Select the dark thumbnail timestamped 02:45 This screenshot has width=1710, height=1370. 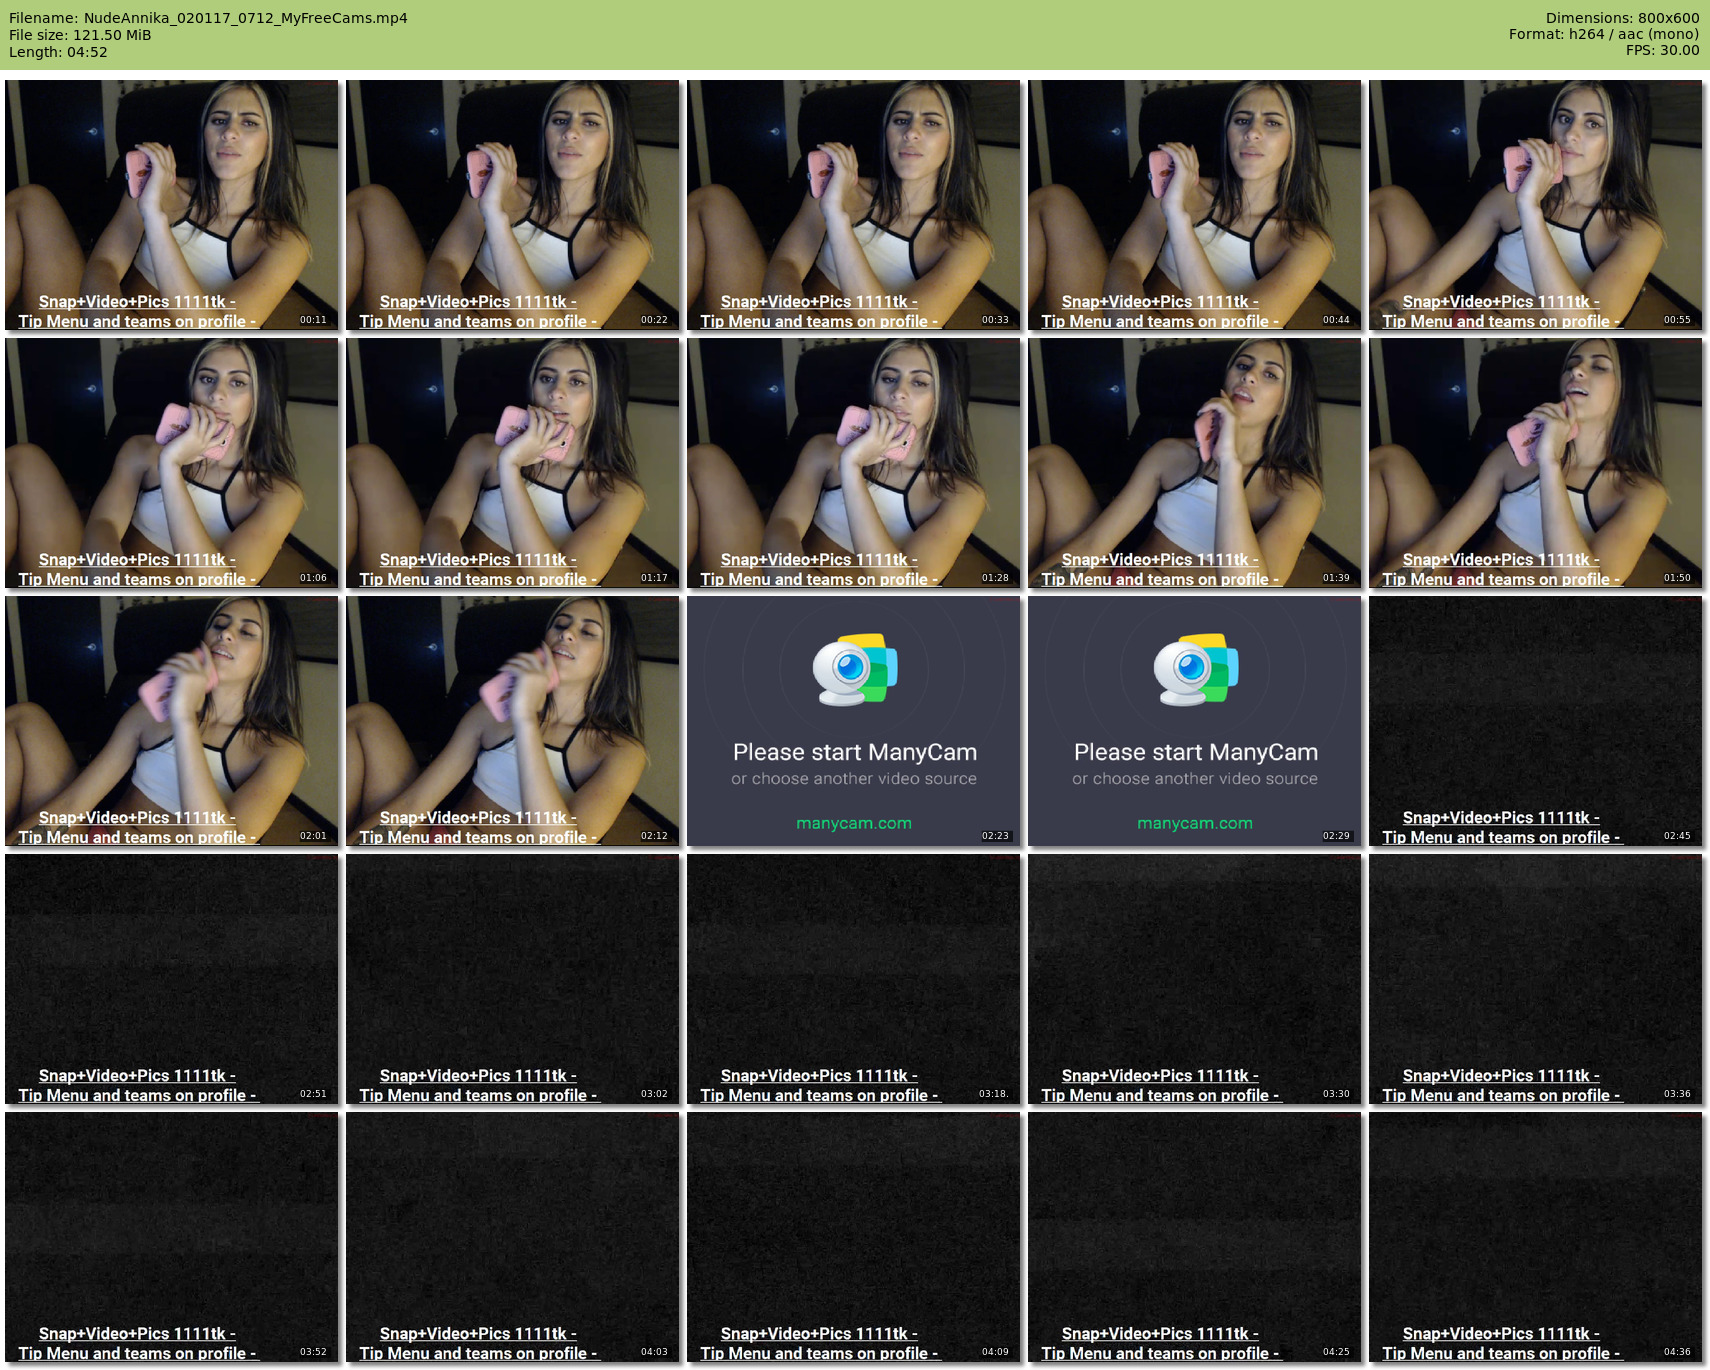pos(1535,721)
